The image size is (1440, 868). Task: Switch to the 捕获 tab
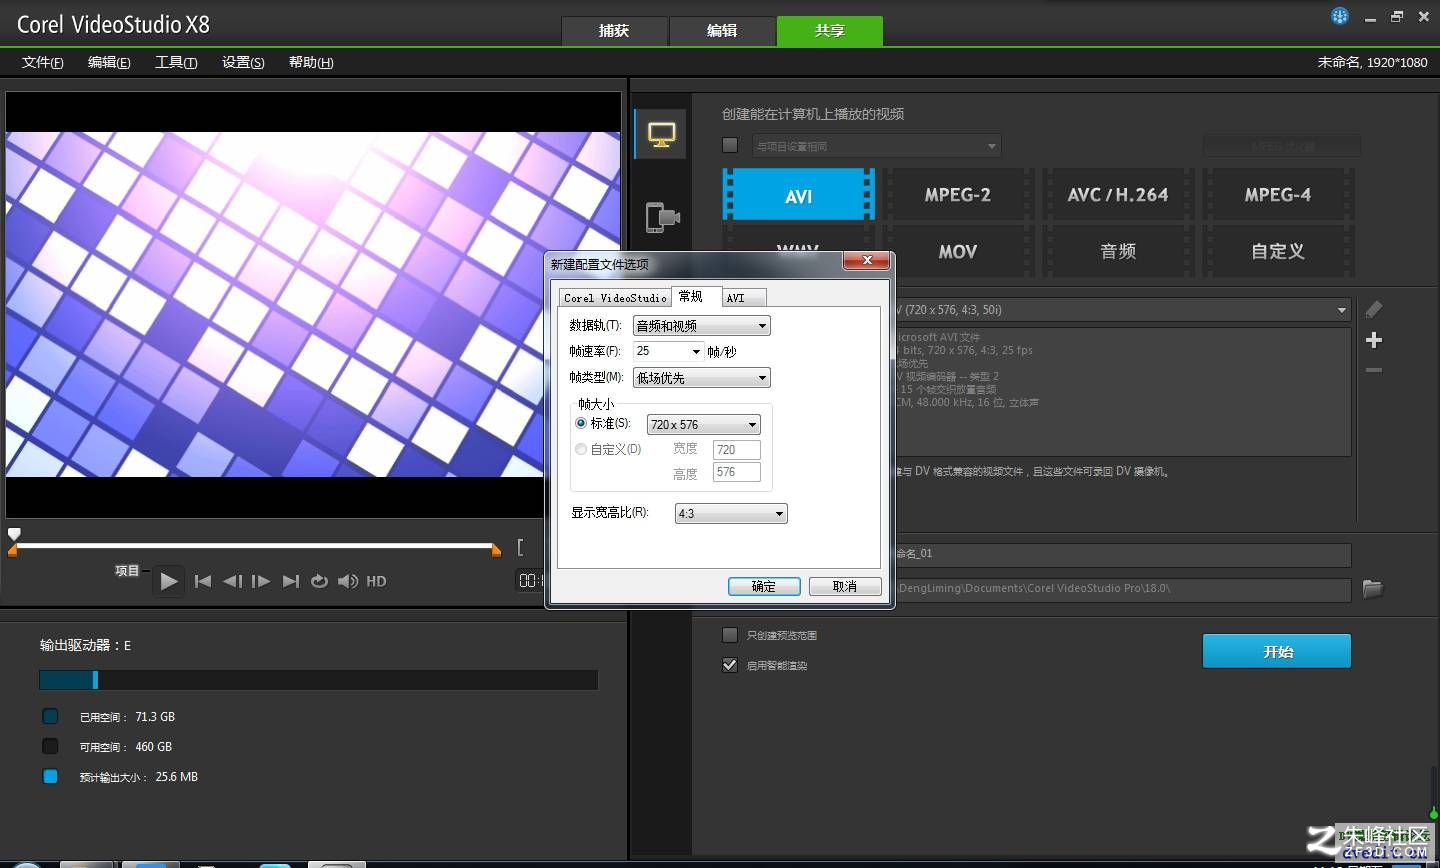coord(614,31)
